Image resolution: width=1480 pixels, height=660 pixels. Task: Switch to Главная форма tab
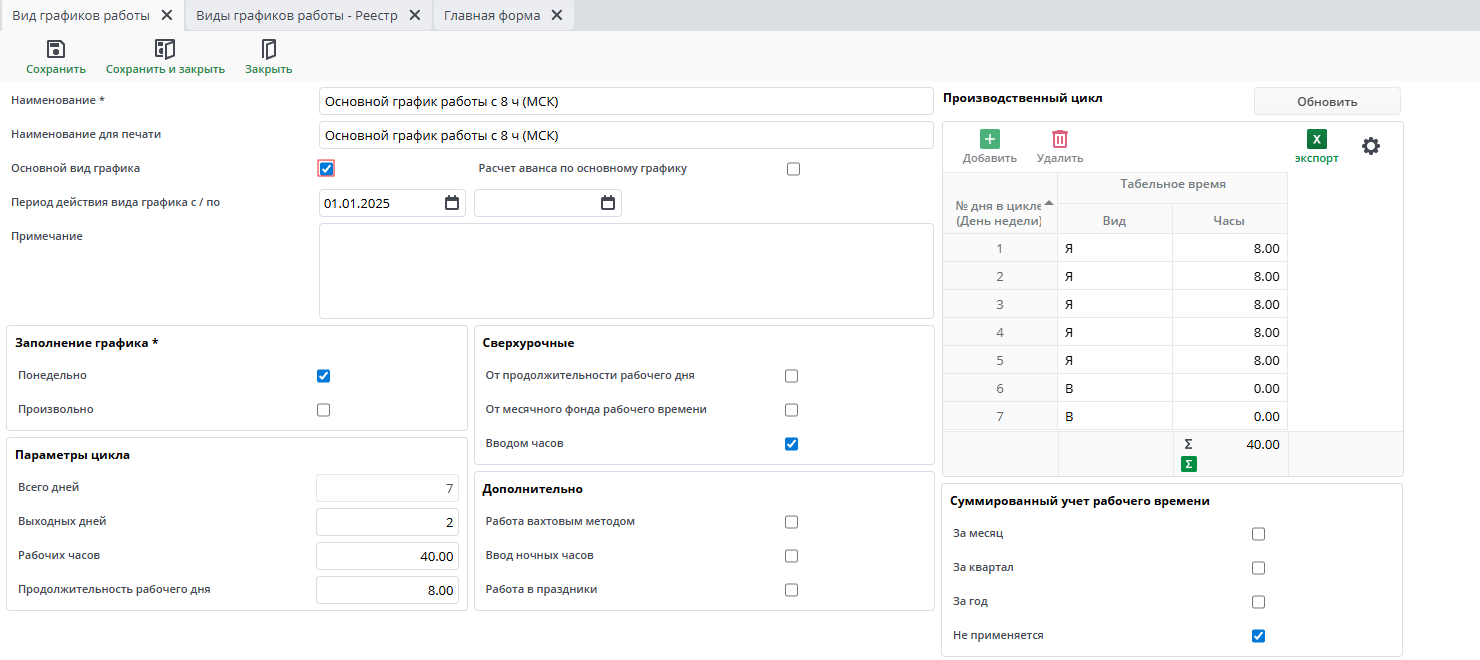pos(492,15)
